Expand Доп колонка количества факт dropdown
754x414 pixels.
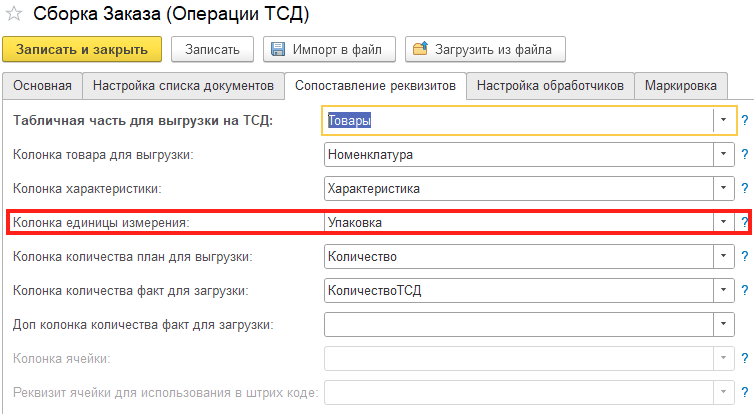[723, 325]
